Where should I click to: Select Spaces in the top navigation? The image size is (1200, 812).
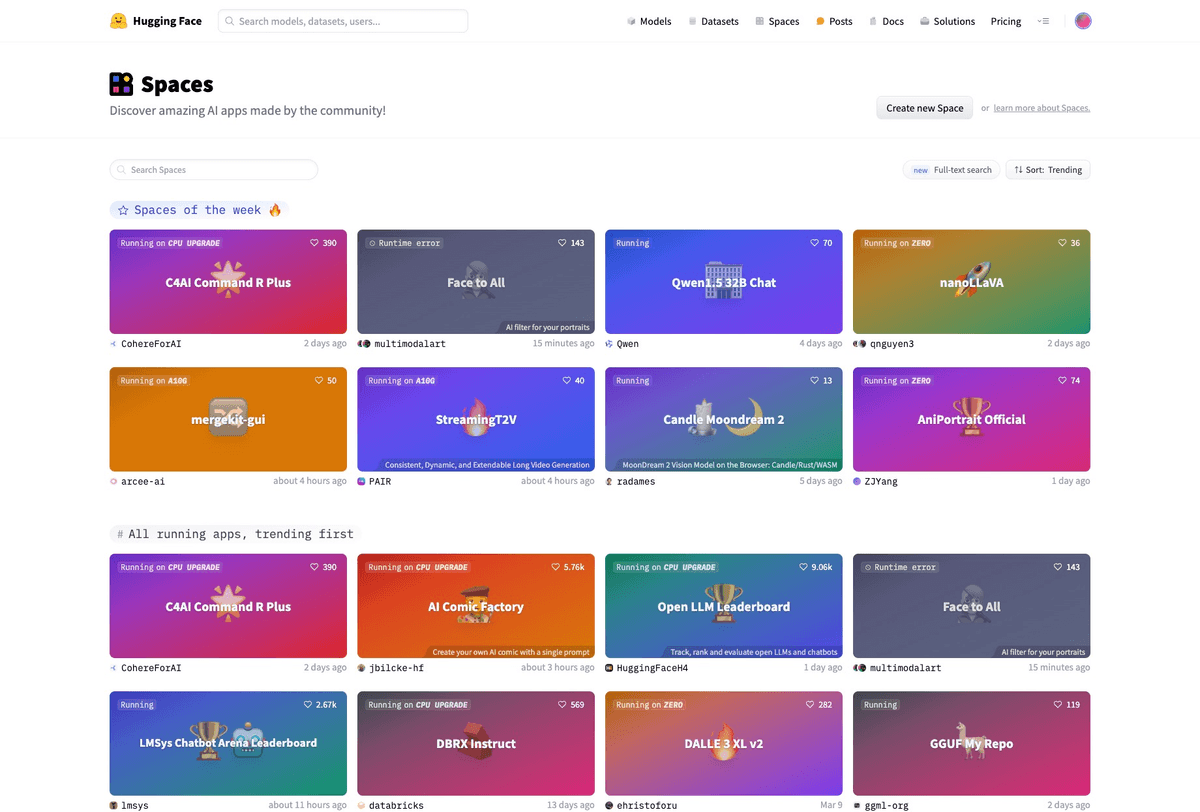pyautogui.click(x=777, y=21)
